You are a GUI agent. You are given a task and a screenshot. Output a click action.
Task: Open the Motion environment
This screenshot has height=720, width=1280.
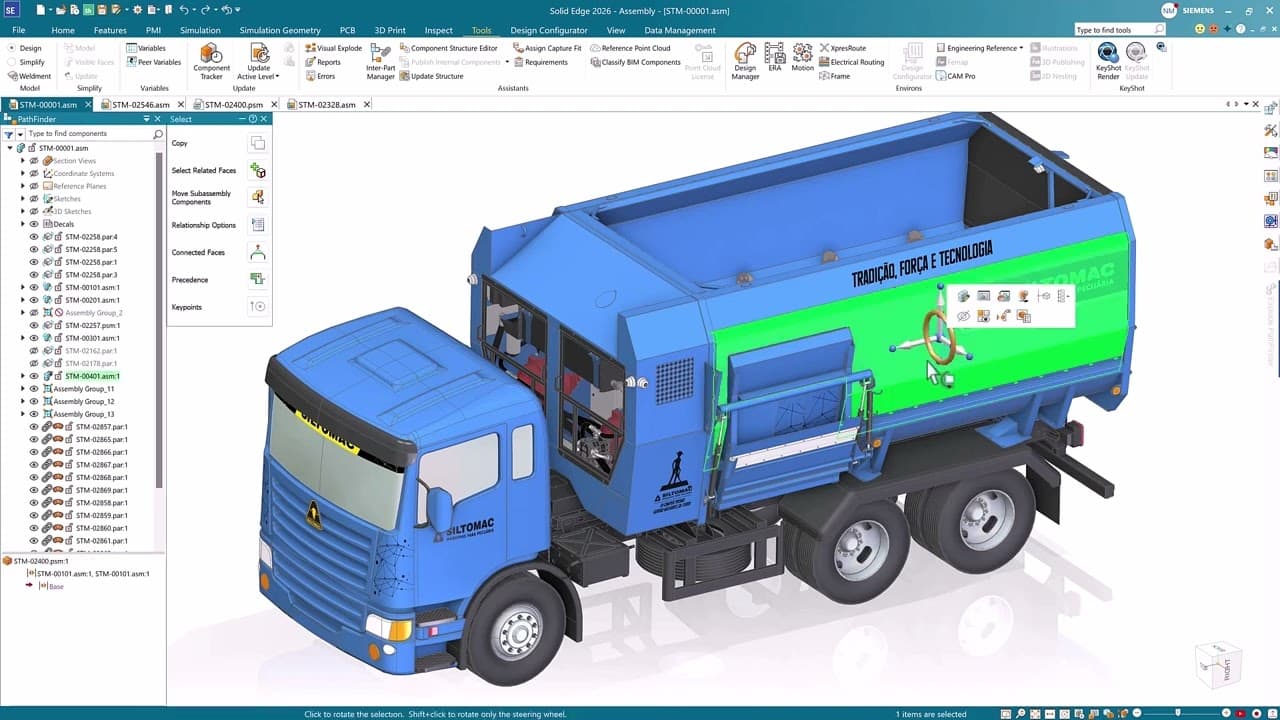(803, 57)
